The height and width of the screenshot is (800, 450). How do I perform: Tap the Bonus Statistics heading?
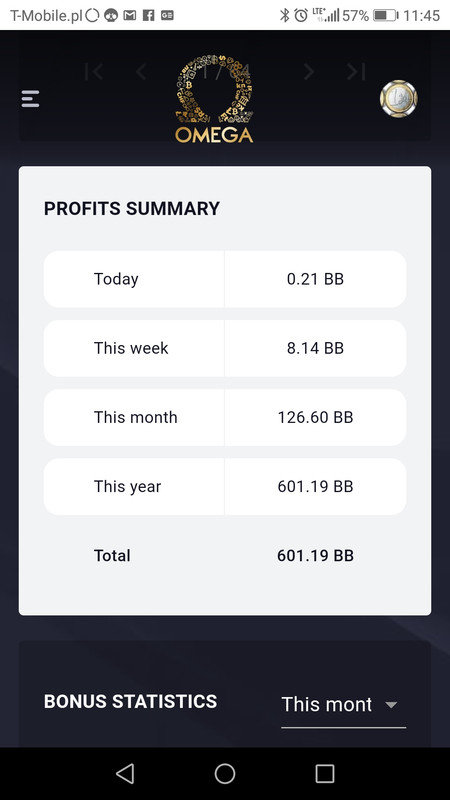point(131,702)
